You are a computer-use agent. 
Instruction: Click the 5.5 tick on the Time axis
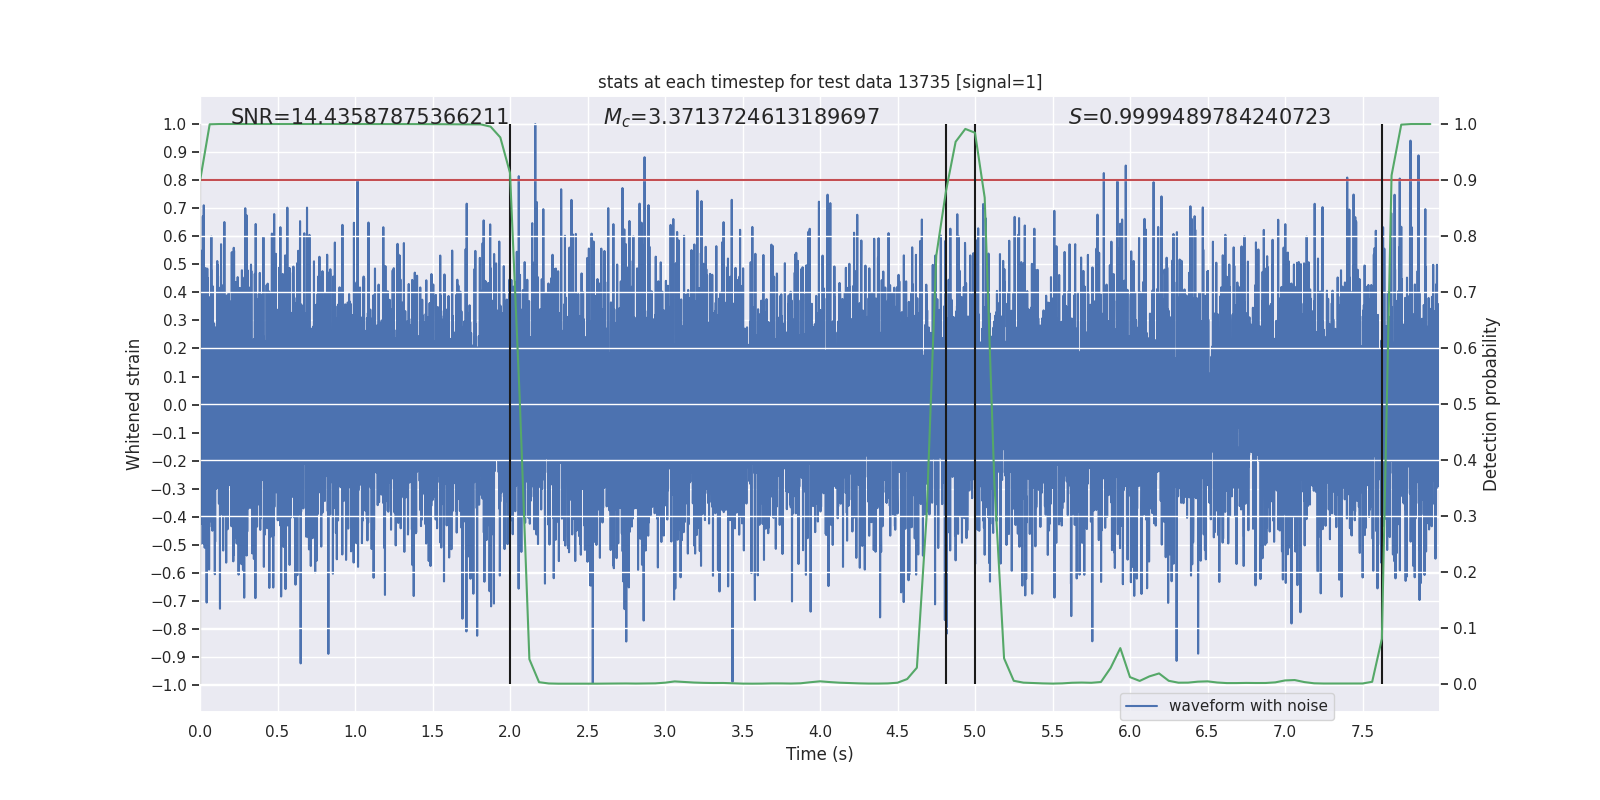click(1052, 731)
